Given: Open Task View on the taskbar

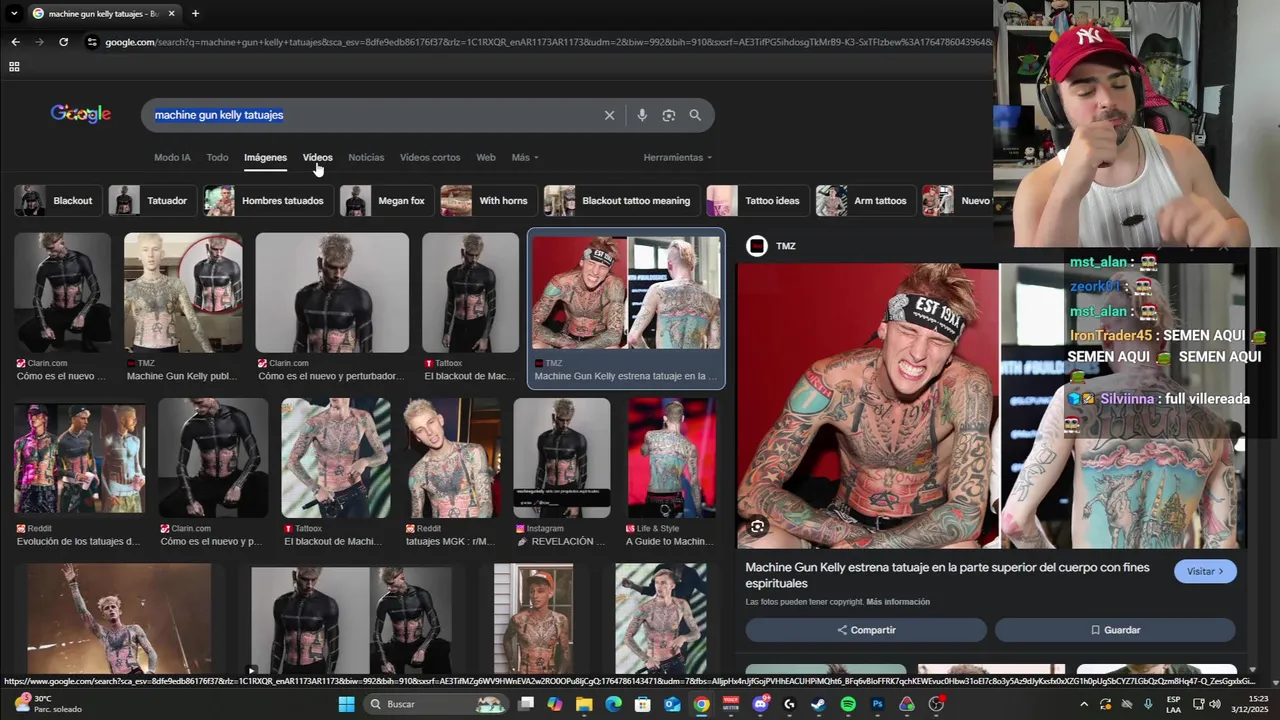Looking at the screenshot, I should coord(526,704).
